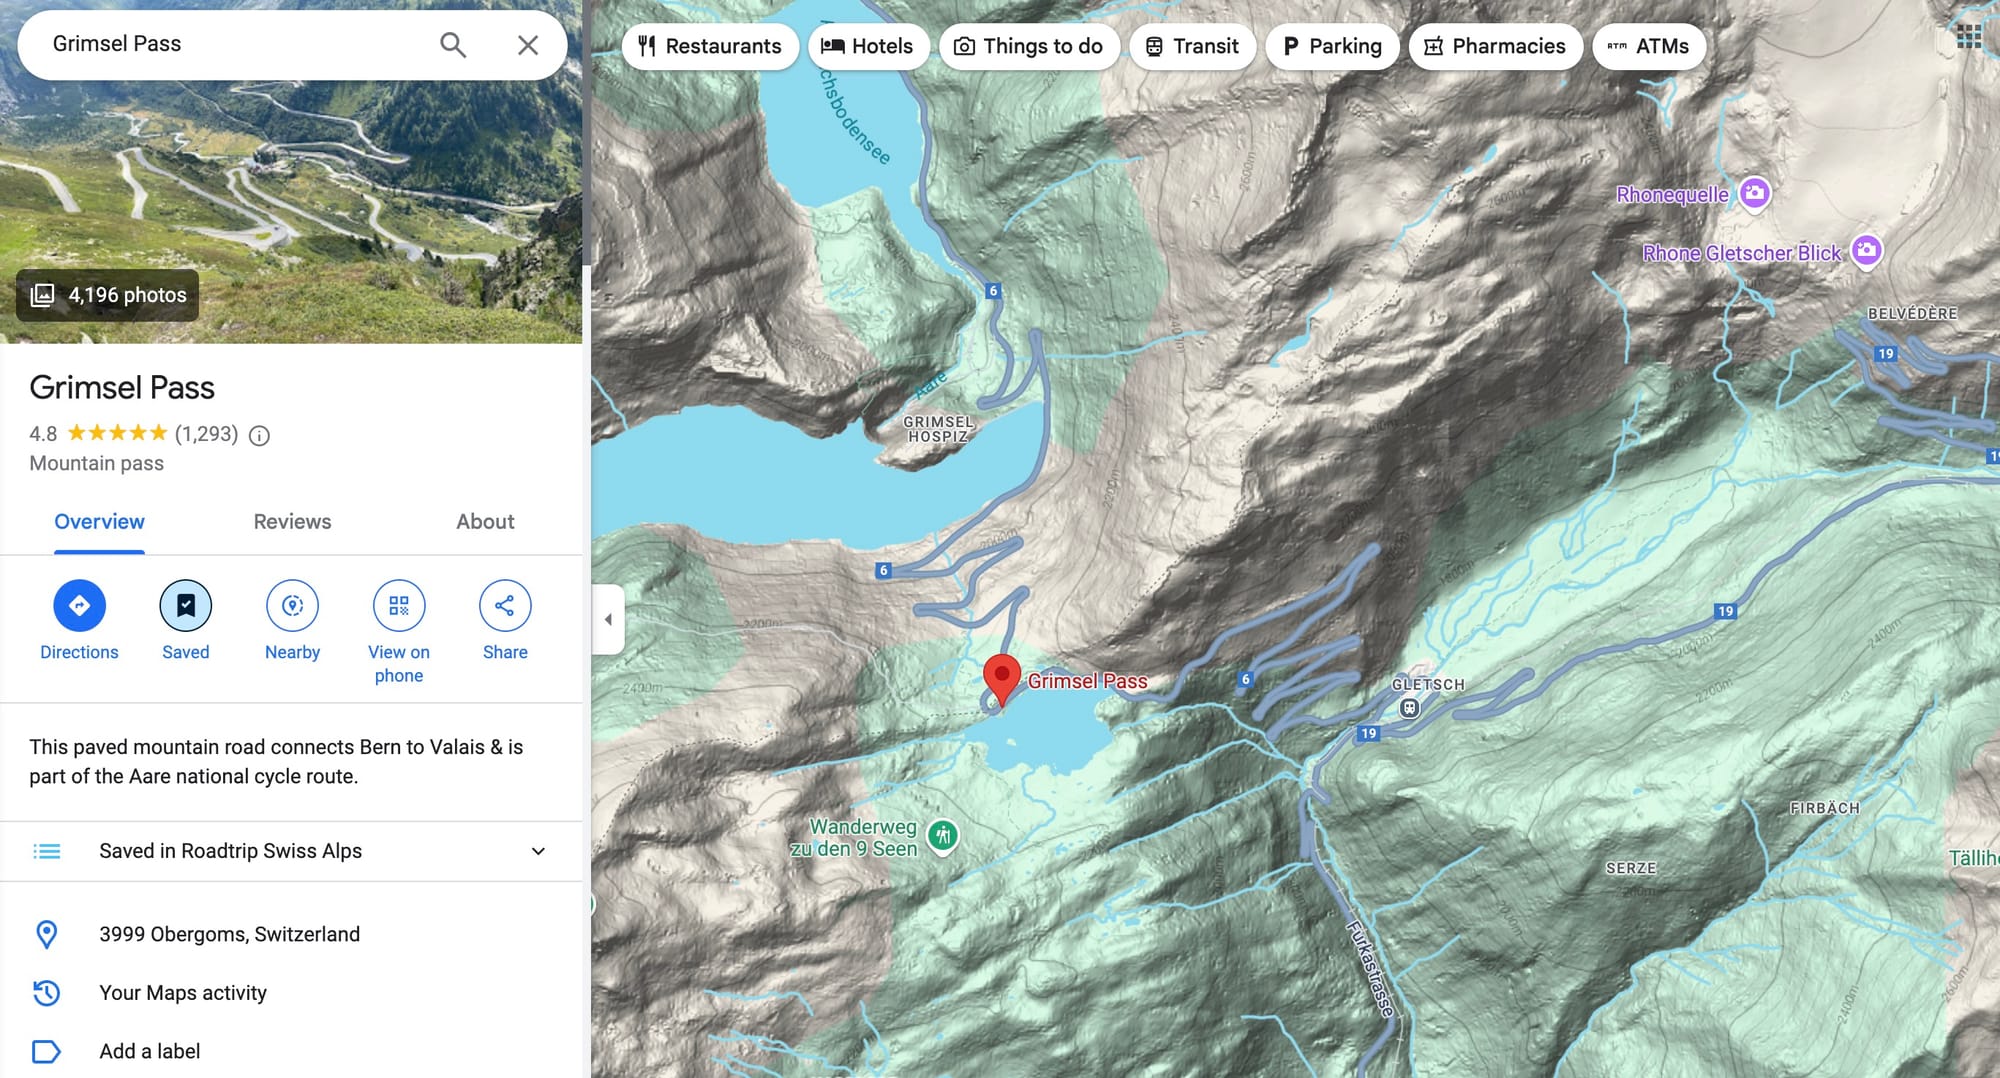Viewport: 2000px width, 1078px height.
Task: Open the Google apps grid
Action: [1969, 37]
